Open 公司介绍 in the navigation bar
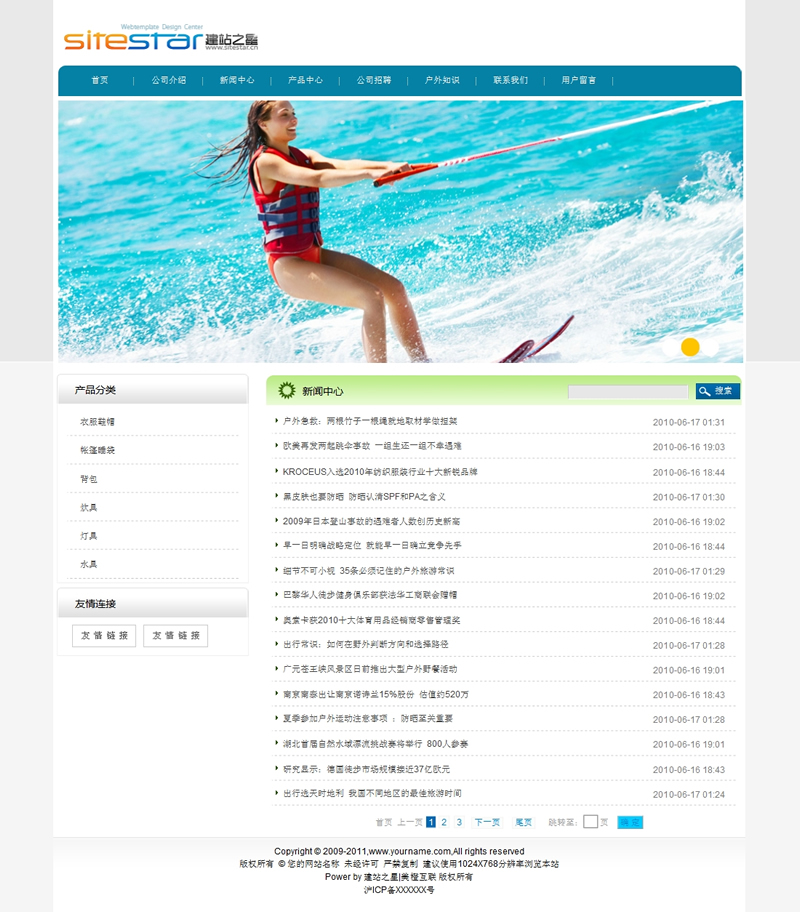 tap(169, 80)
